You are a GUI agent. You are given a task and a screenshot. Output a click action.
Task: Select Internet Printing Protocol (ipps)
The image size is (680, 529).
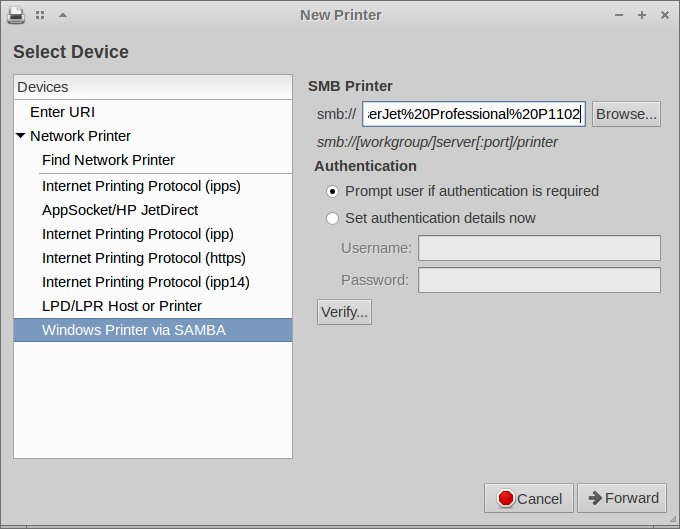click(x=141, y=186)
